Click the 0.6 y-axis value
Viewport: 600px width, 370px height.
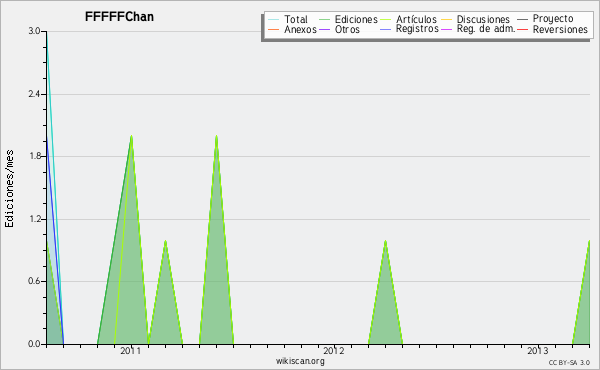tap(34, 281)
